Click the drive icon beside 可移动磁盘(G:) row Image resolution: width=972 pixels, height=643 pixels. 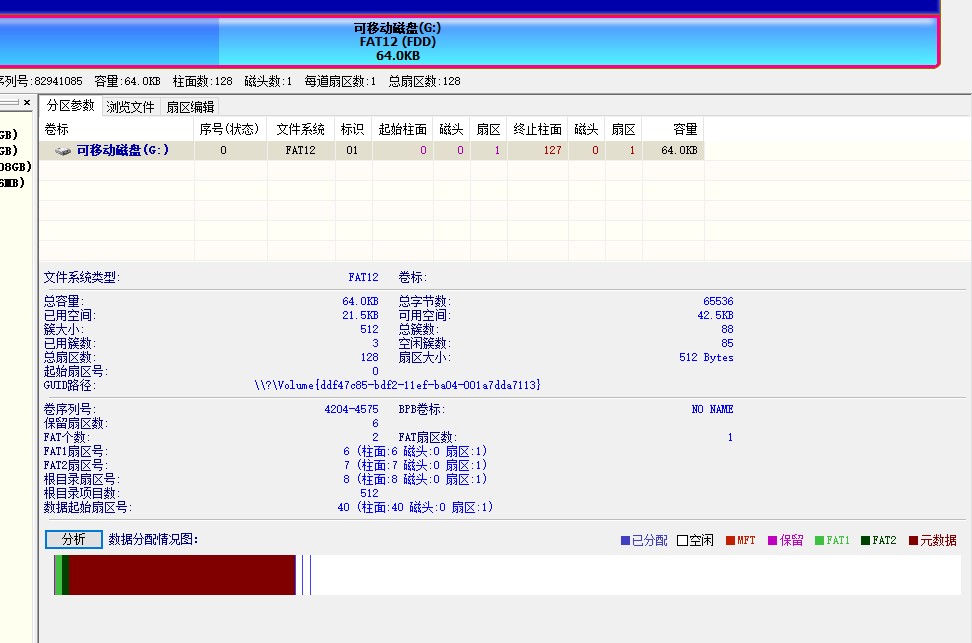[x=63, y=151]
